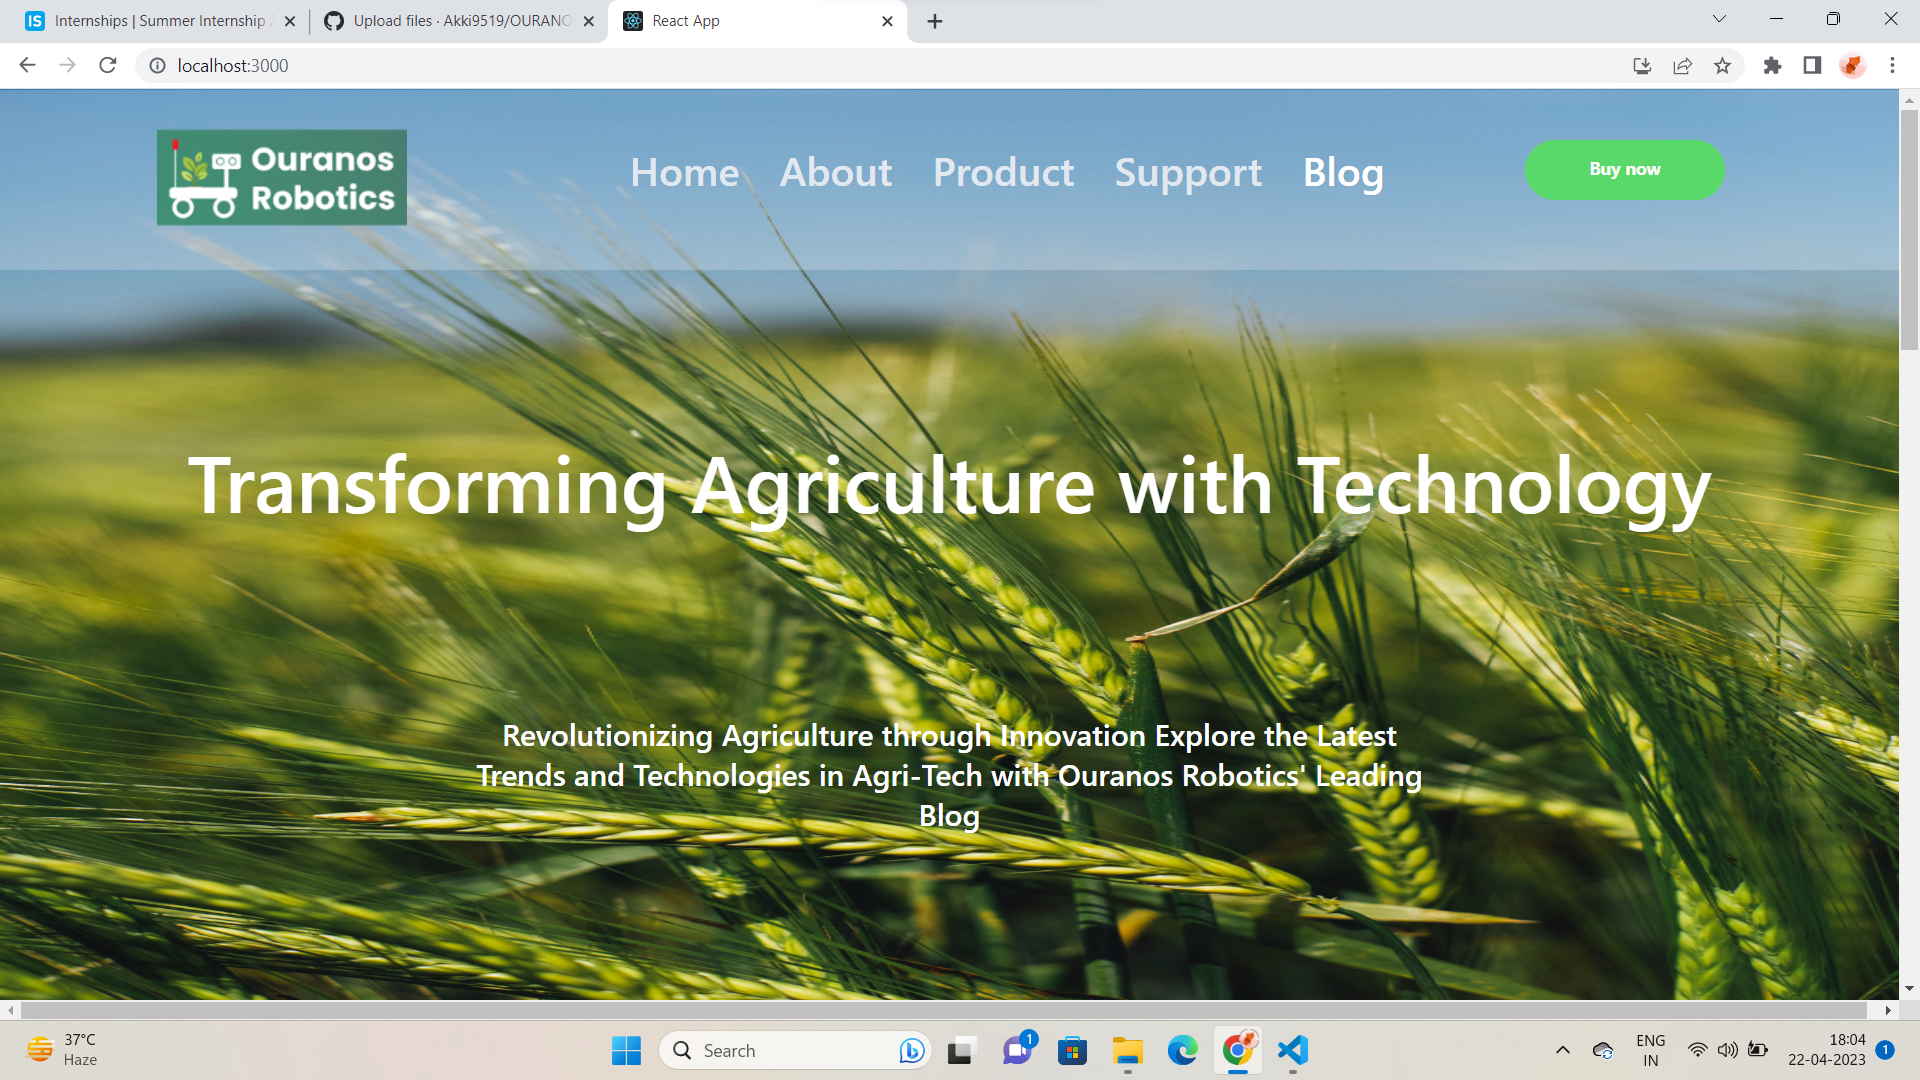This screenshot has height=1080, width=1920.
Task: Go back with browser back arrow
Action: click(x=27, y=65)
